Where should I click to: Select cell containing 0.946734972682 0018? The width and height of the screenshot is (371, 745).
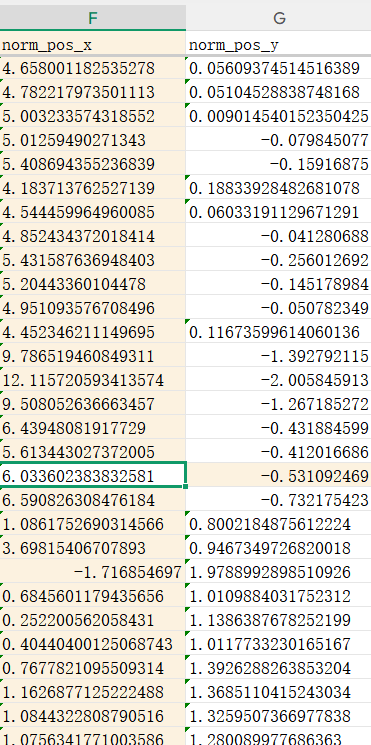278,547
